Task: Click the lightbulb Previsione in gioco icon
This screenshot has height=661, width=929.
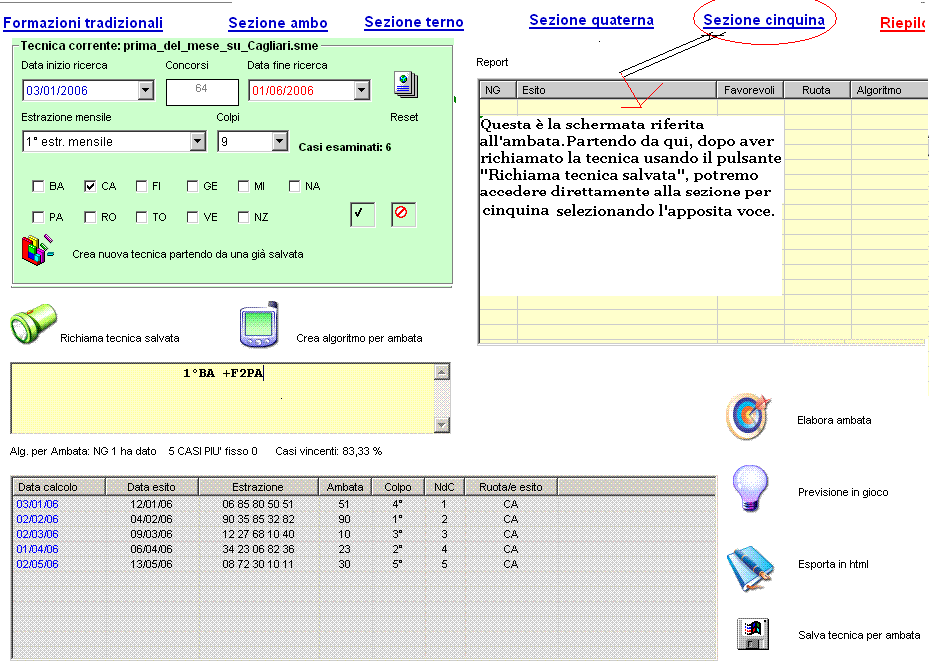Action: (x=750, y=489)
